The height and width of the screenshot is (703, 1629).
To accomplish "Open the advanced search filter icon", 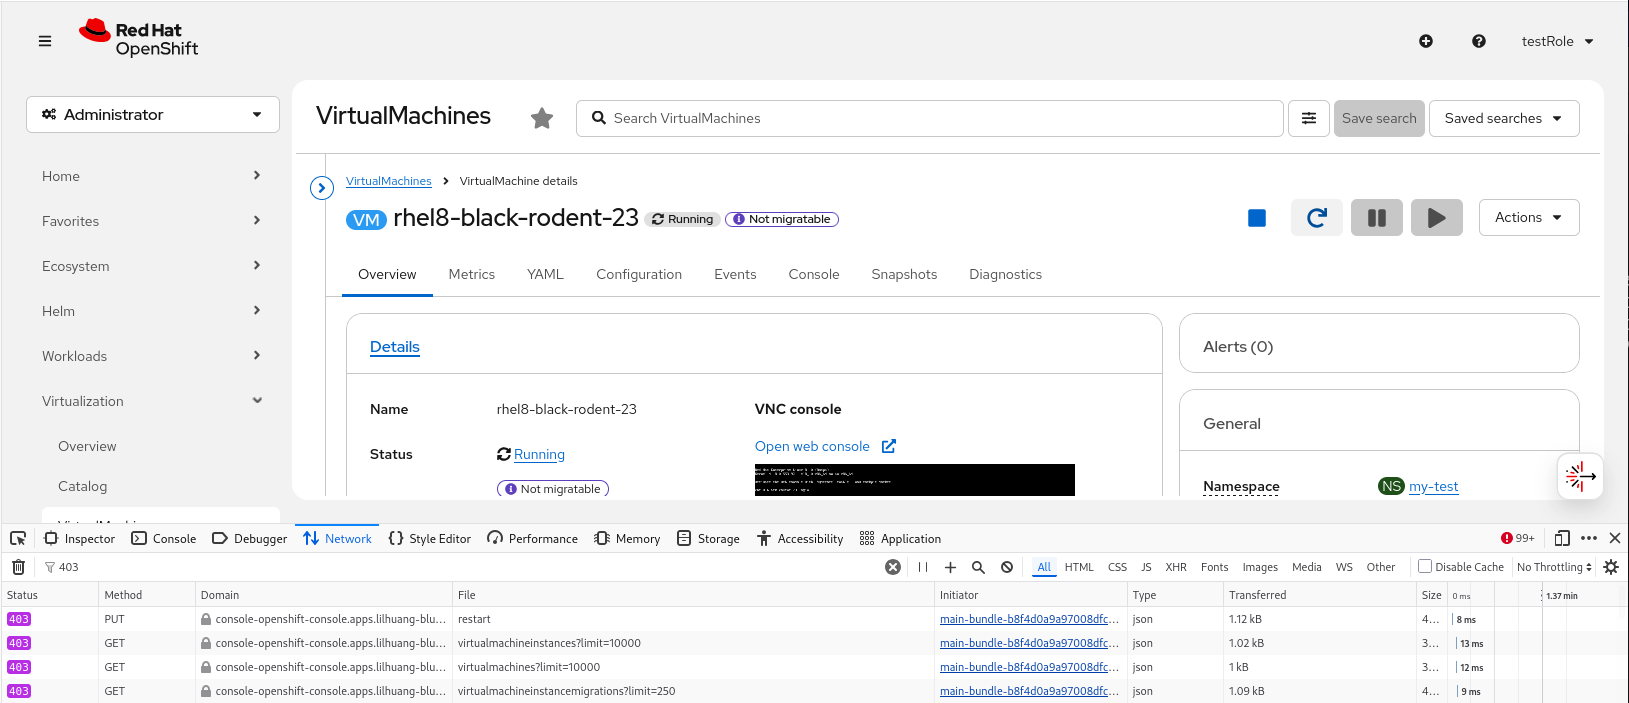I will point(1309,118).
